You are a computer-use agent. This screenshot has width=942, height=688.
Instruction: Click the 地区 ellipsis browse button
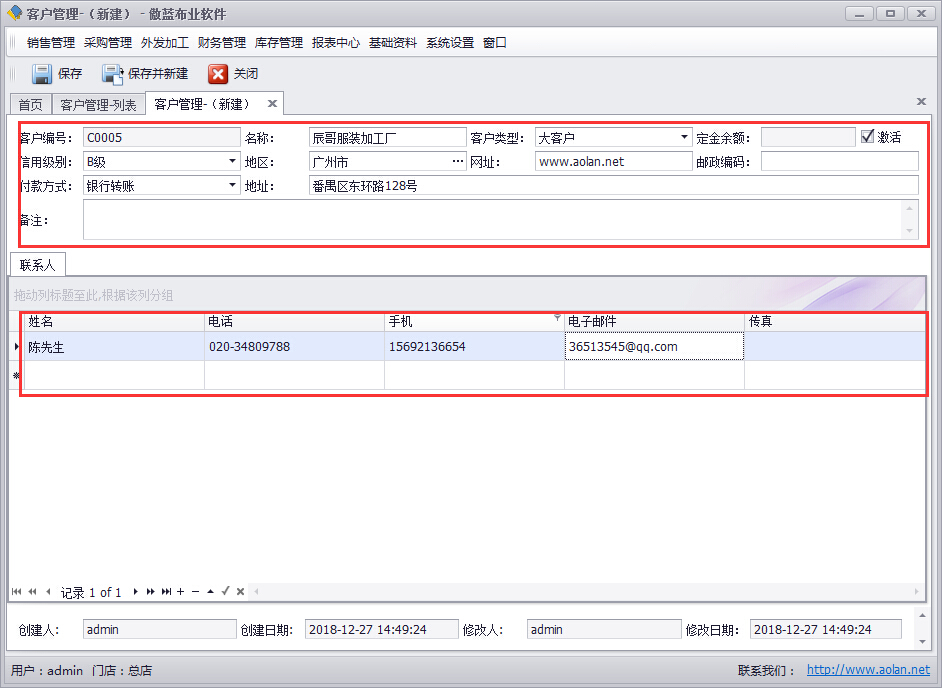tap(458, 161)
